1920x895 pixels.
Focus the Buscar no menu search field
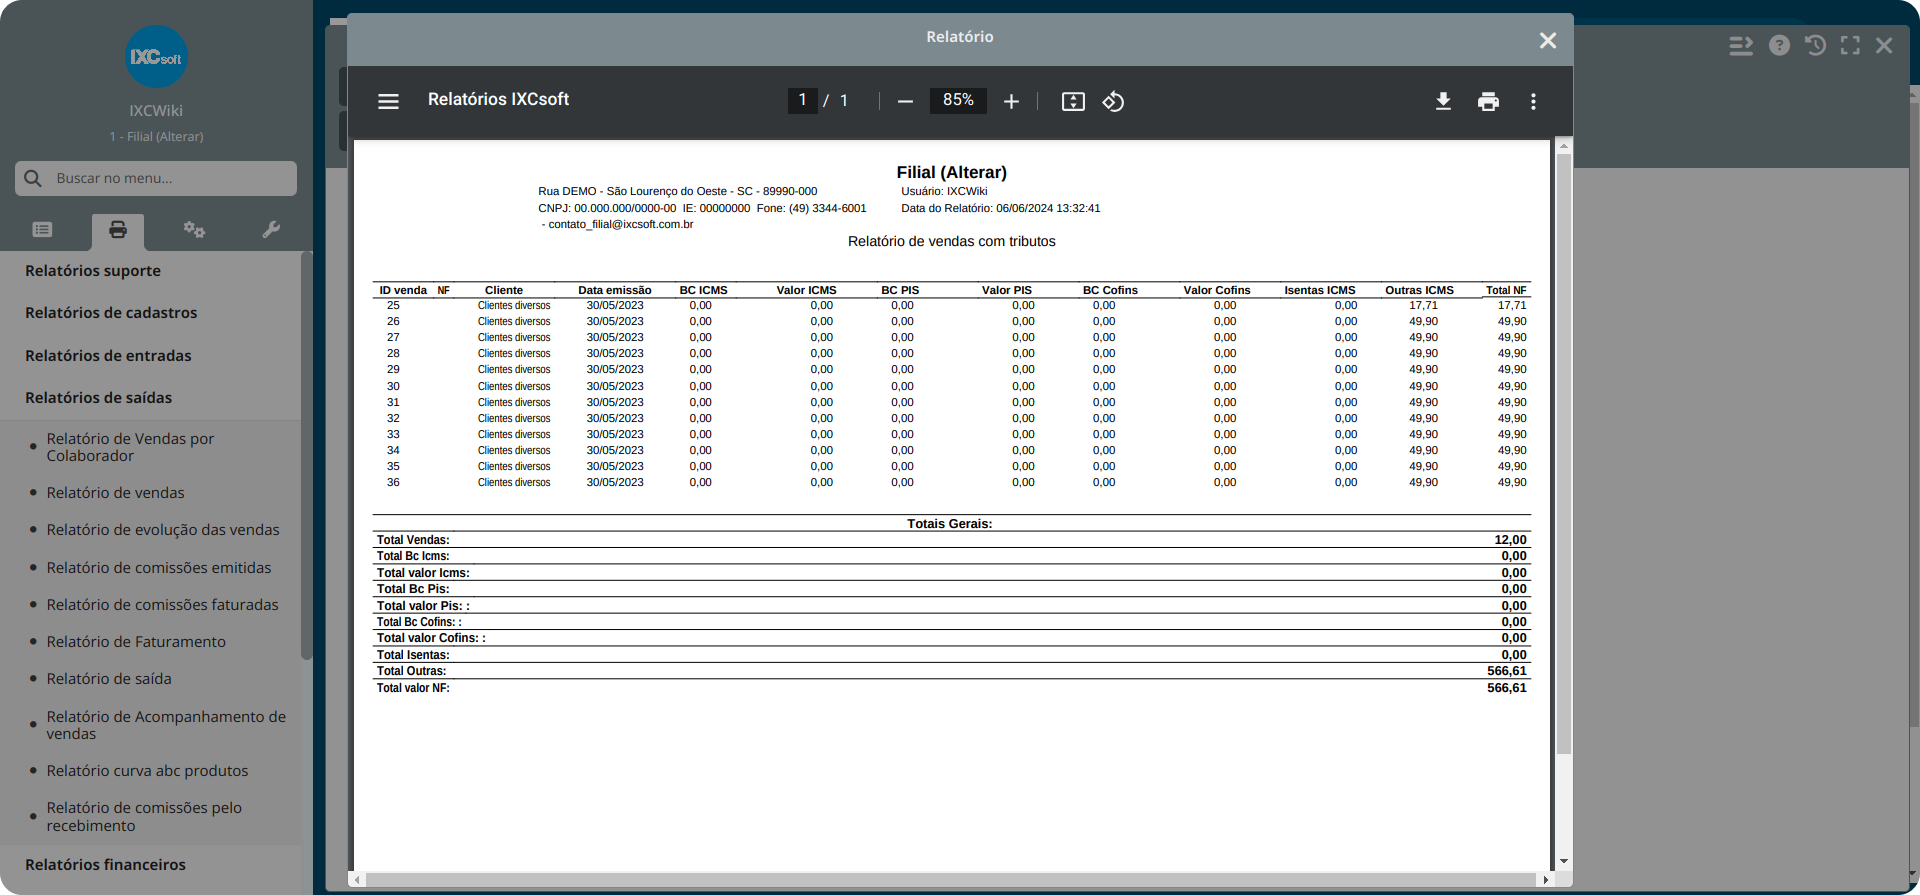(156, 178)
